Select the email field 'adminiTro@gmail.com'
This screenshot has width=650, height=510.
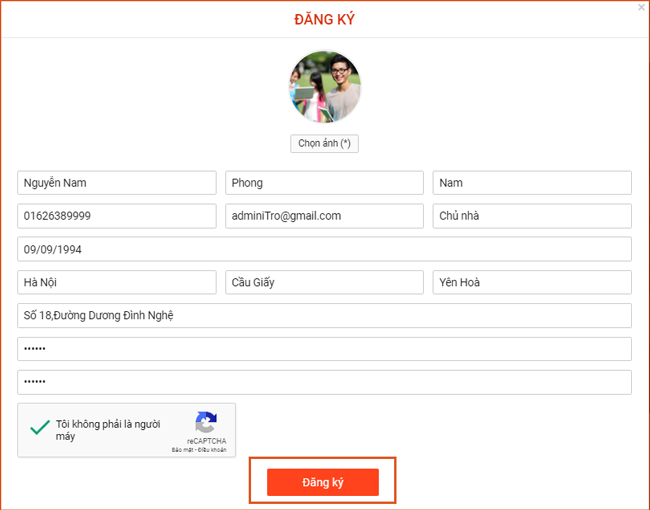(x=324, y=216)
